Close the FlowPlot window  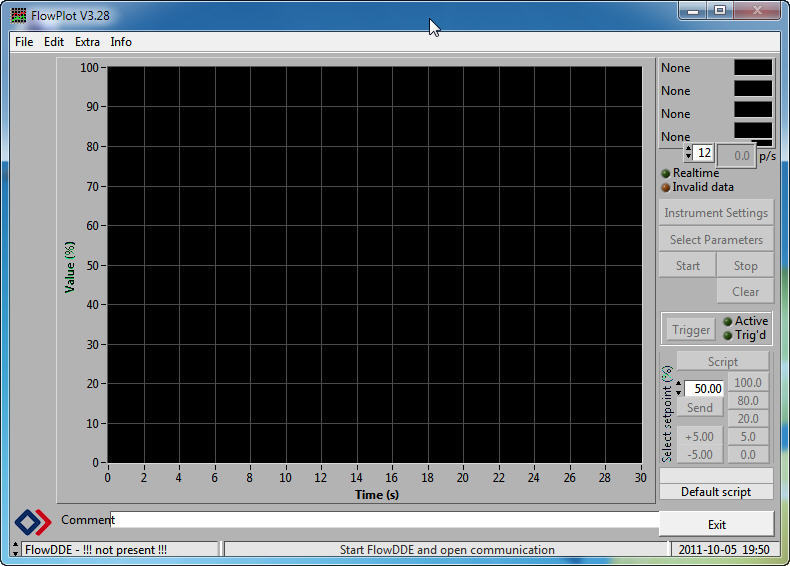coord(757,11)
